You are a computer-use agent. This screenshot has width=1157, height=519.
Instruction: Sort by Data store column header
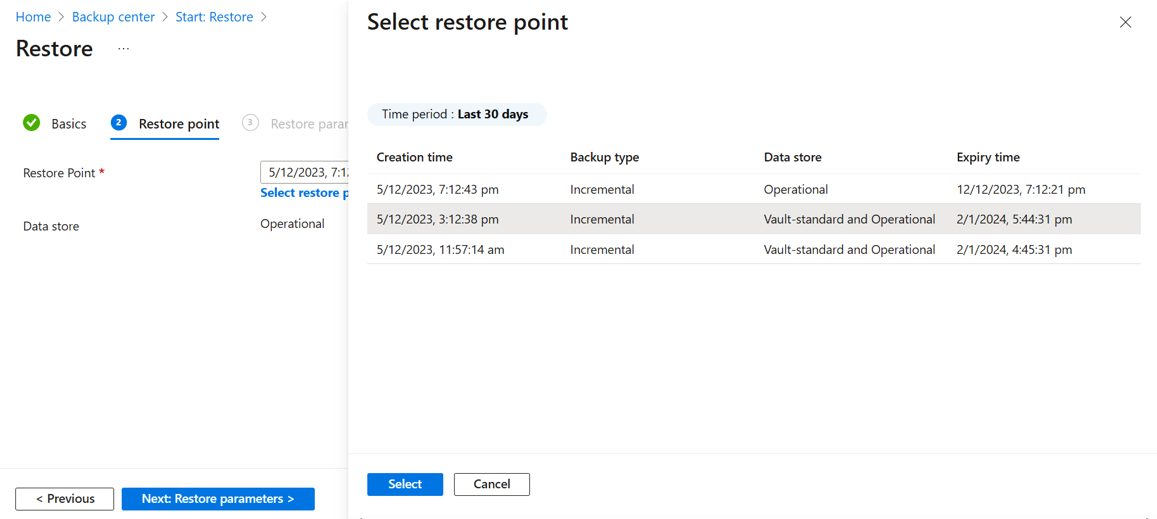[792, 157]
